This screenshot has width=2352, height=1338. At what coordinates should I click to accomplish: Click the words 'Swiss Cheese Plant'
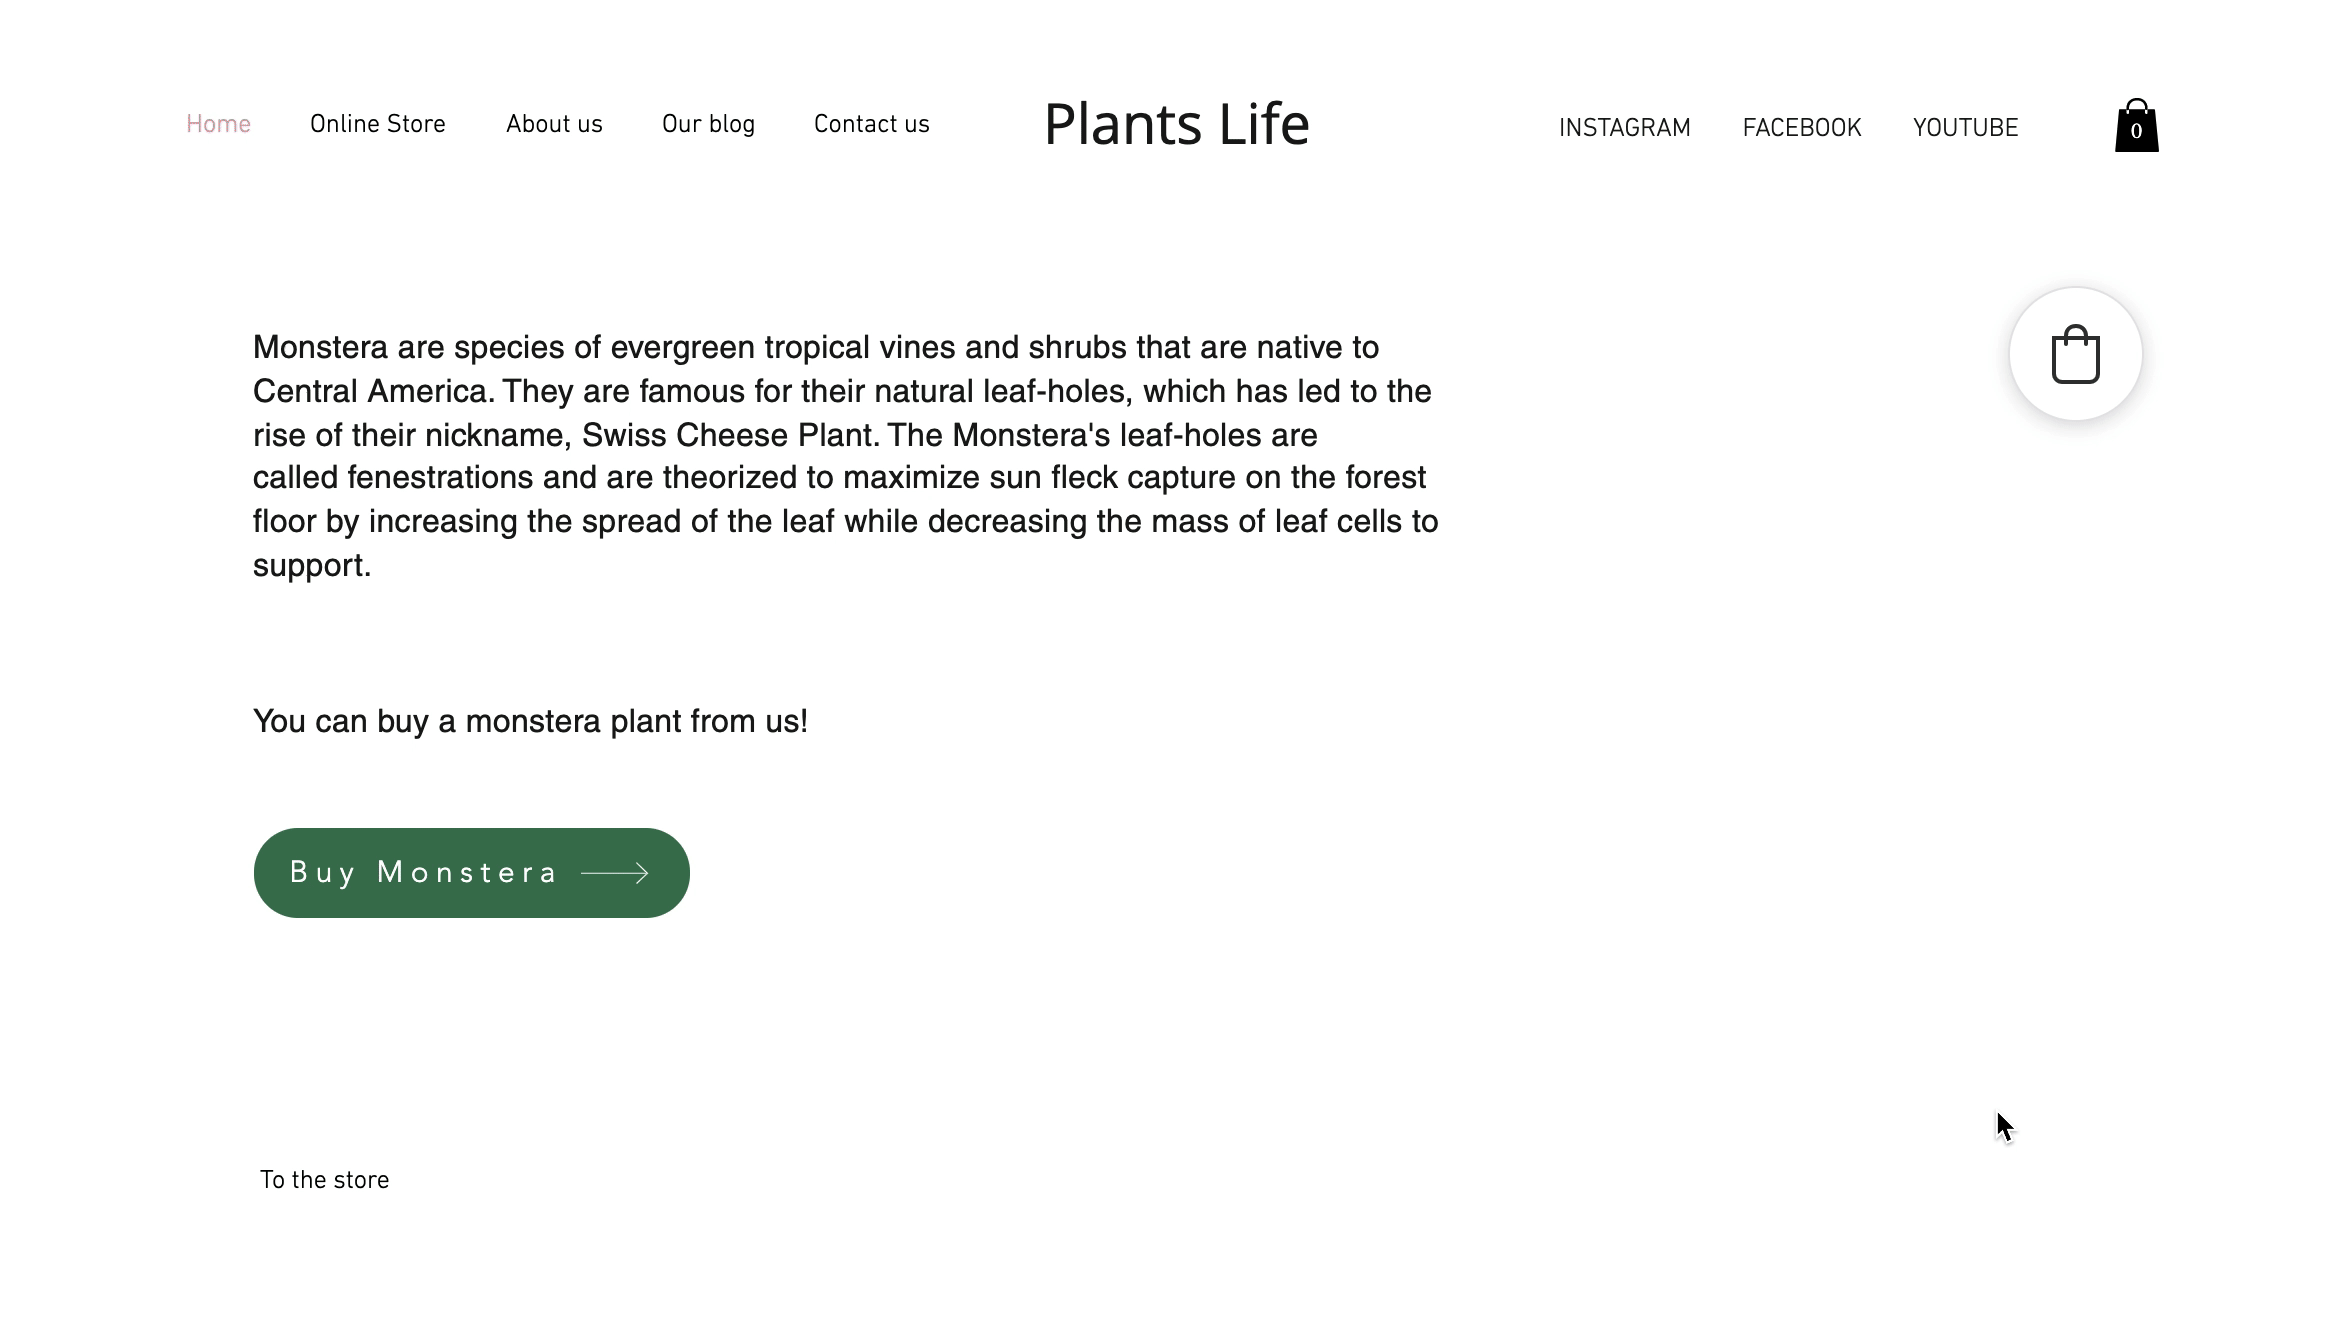(x=728, y=435)
